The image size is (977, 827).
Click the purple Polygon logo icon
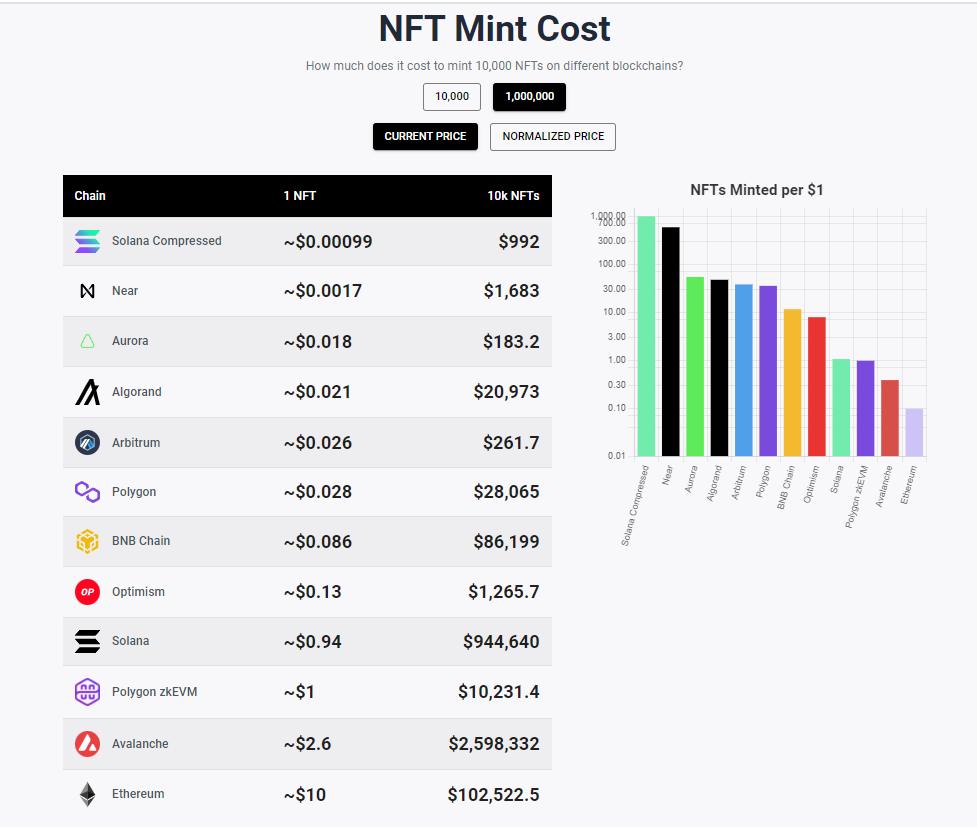(87, 492)
